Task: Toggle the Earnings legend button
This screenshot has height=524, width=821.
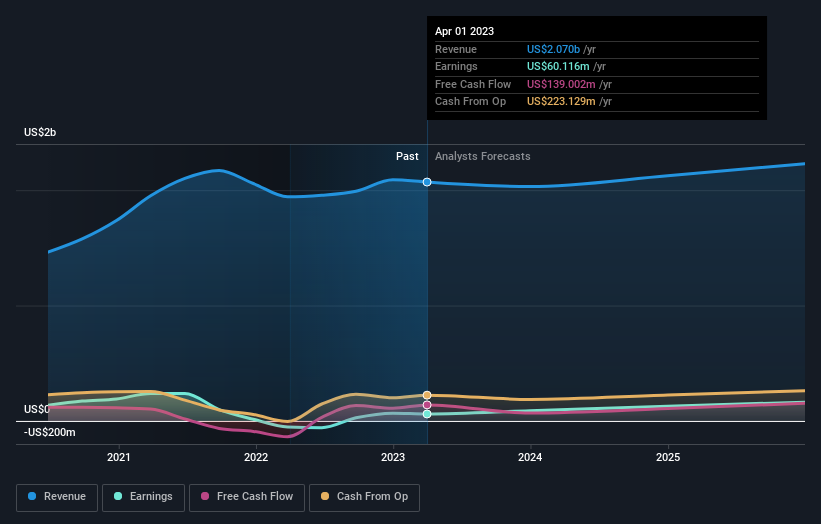Action: (143, 497)
